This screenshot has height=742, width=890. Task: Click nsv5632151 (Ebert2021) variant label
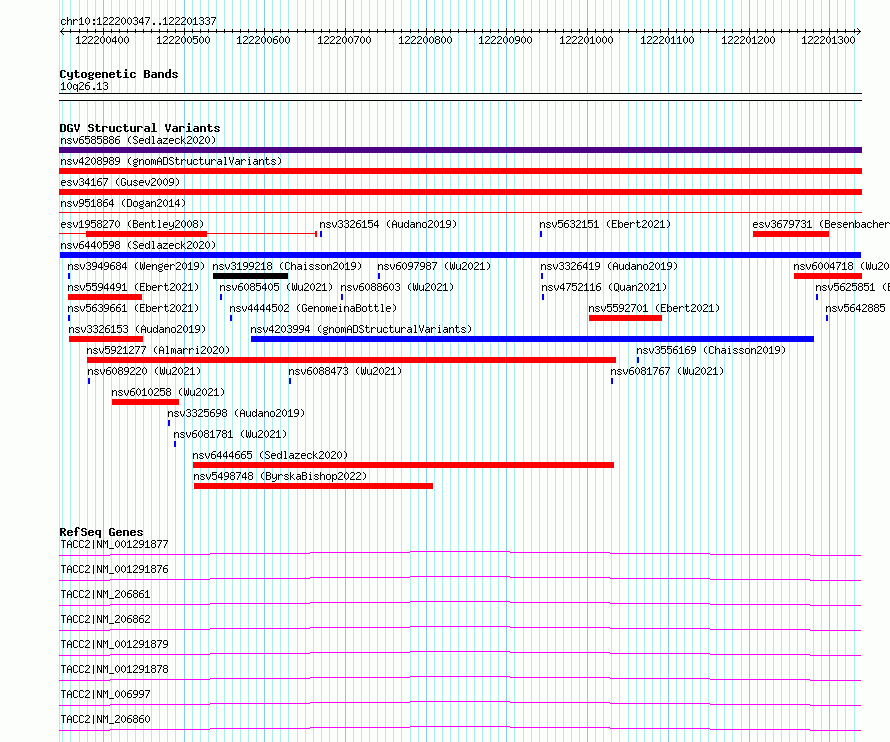click(x=605, y=224)
